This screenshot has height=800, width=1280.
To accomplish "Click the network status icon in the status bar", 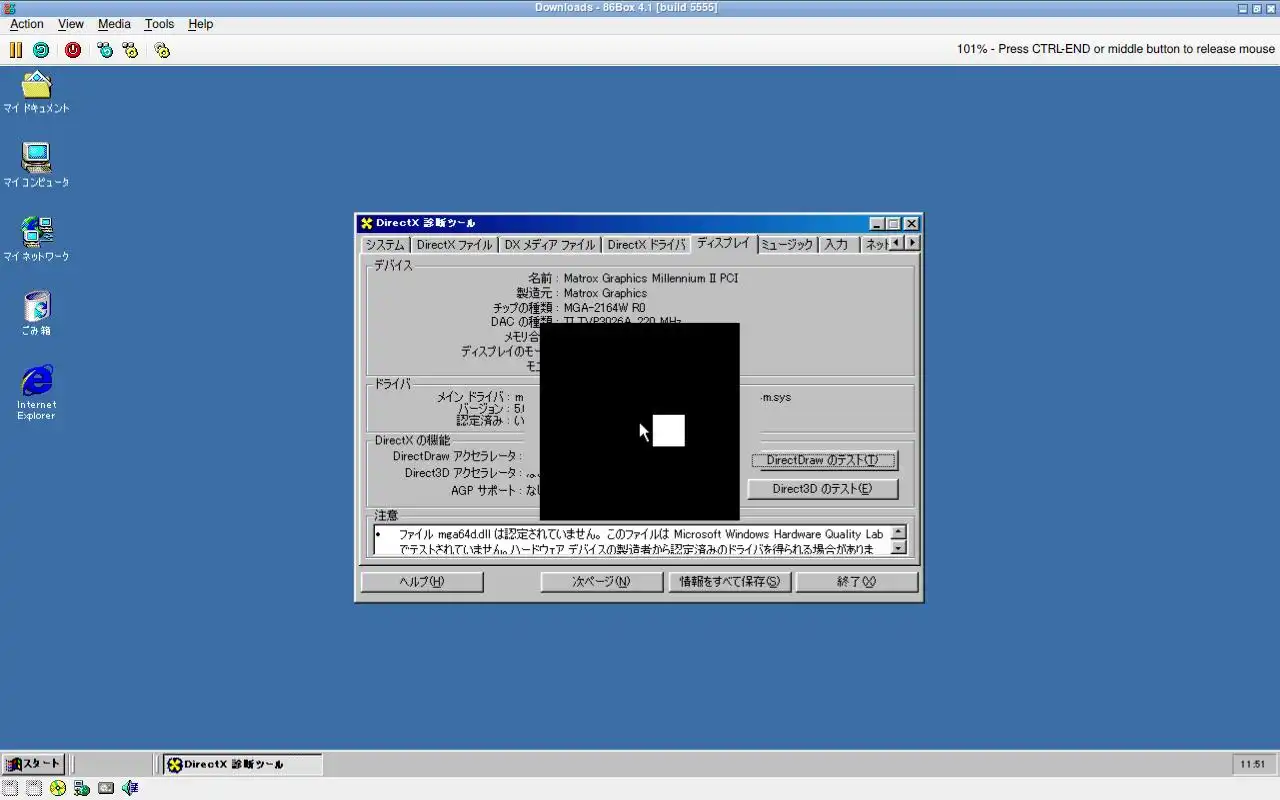I will [x=82, y=788].
